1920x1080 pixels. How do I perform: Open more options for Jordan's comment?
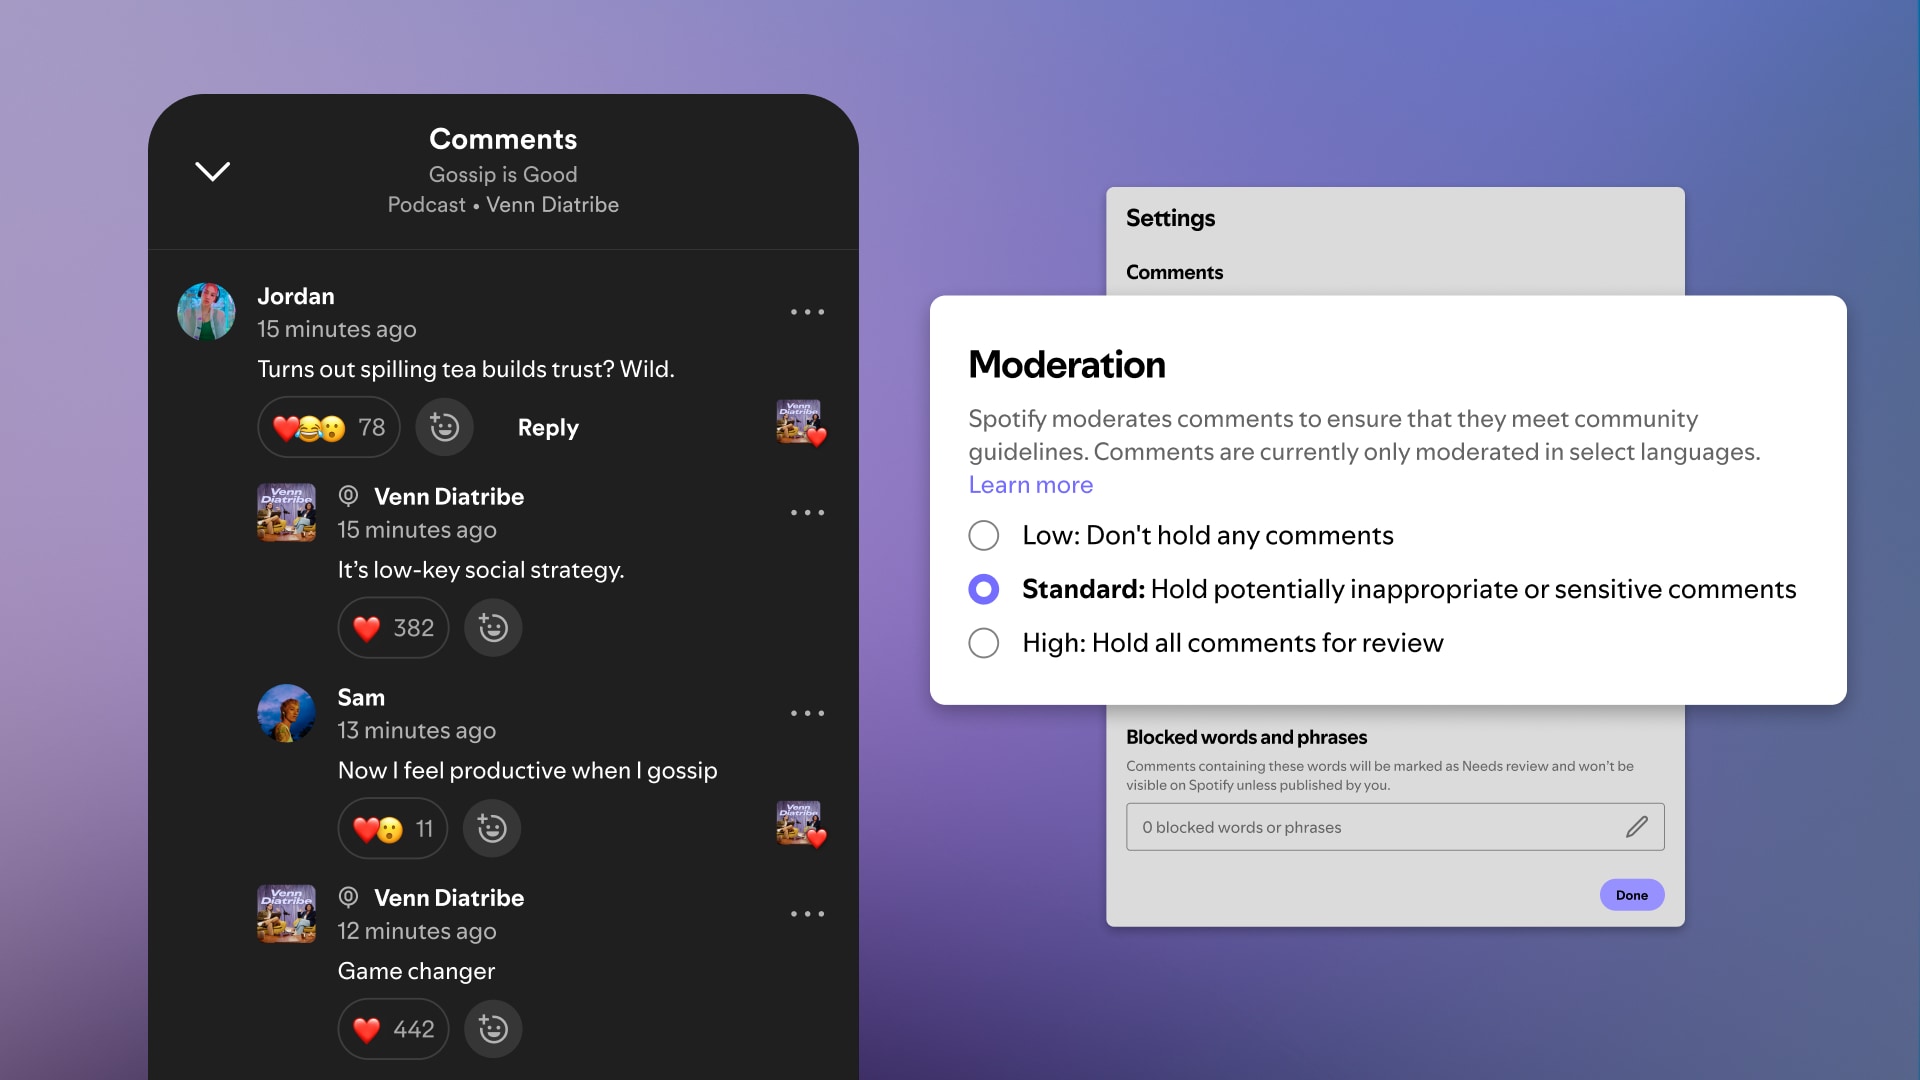(x=807, y=312)
